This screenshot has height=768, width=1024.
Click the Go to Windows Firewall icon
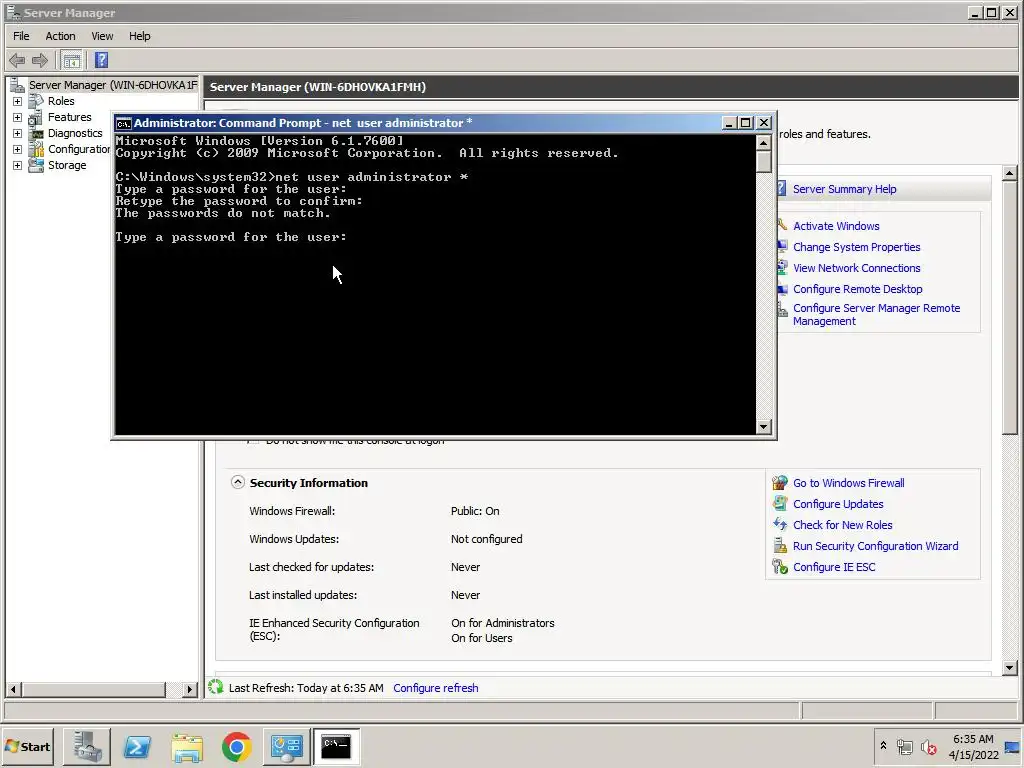click(x=780, y=483)
